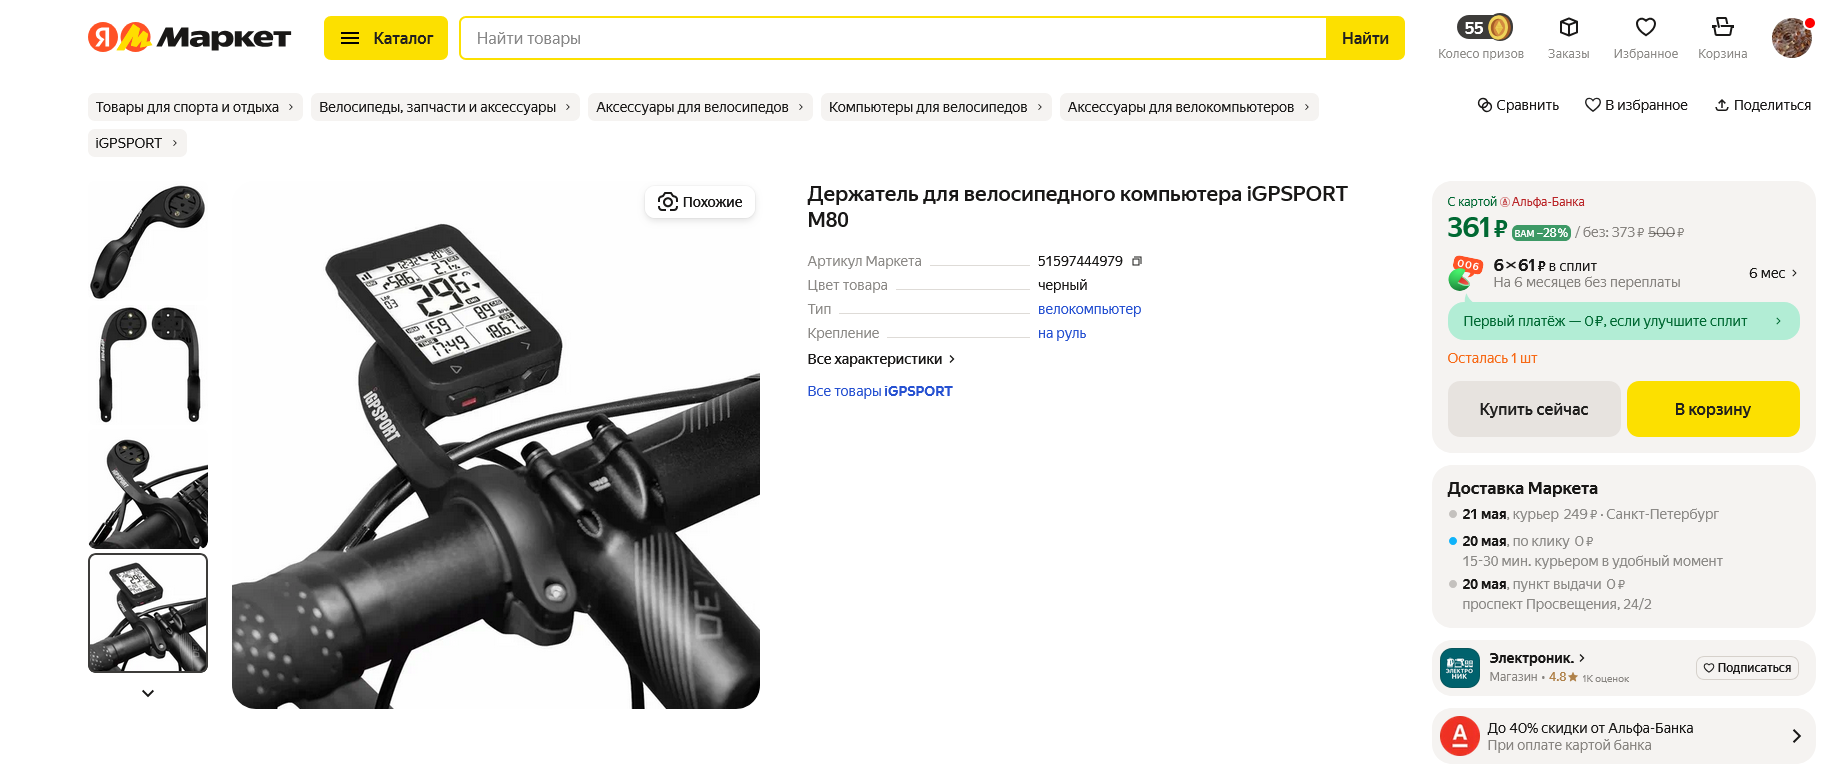Open на руль mounting link
This screenshot has width=1828, height=770.
[1062, 333]
